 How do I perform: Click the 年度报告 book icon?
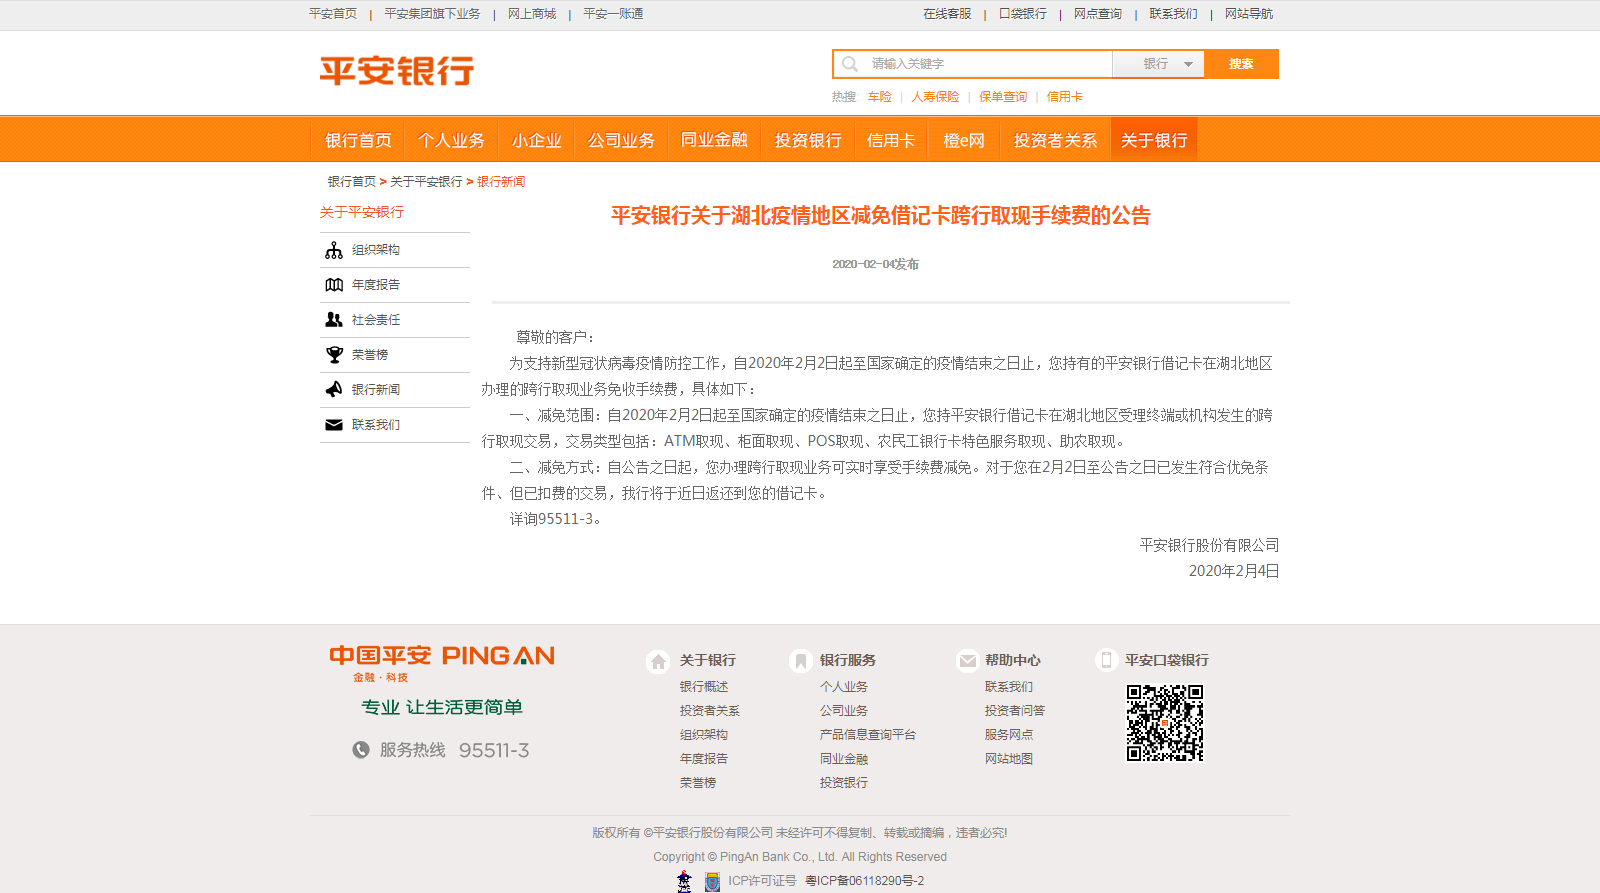334,285
